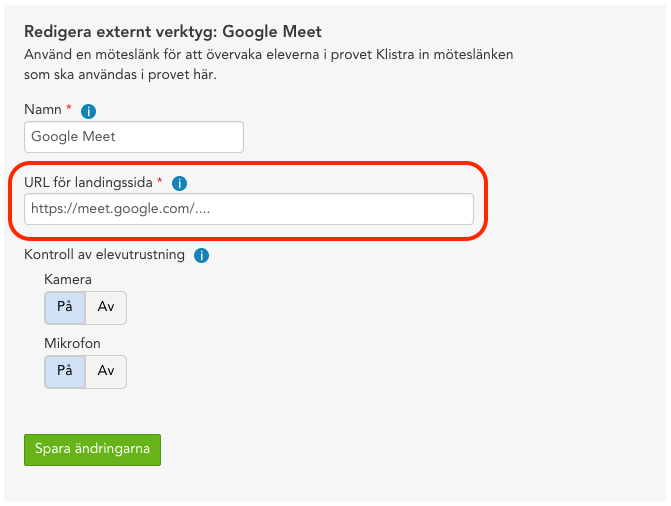View info icon for Kontroll av elevutrustning
This screenshot has width=671, height=506.
[202, 256]
